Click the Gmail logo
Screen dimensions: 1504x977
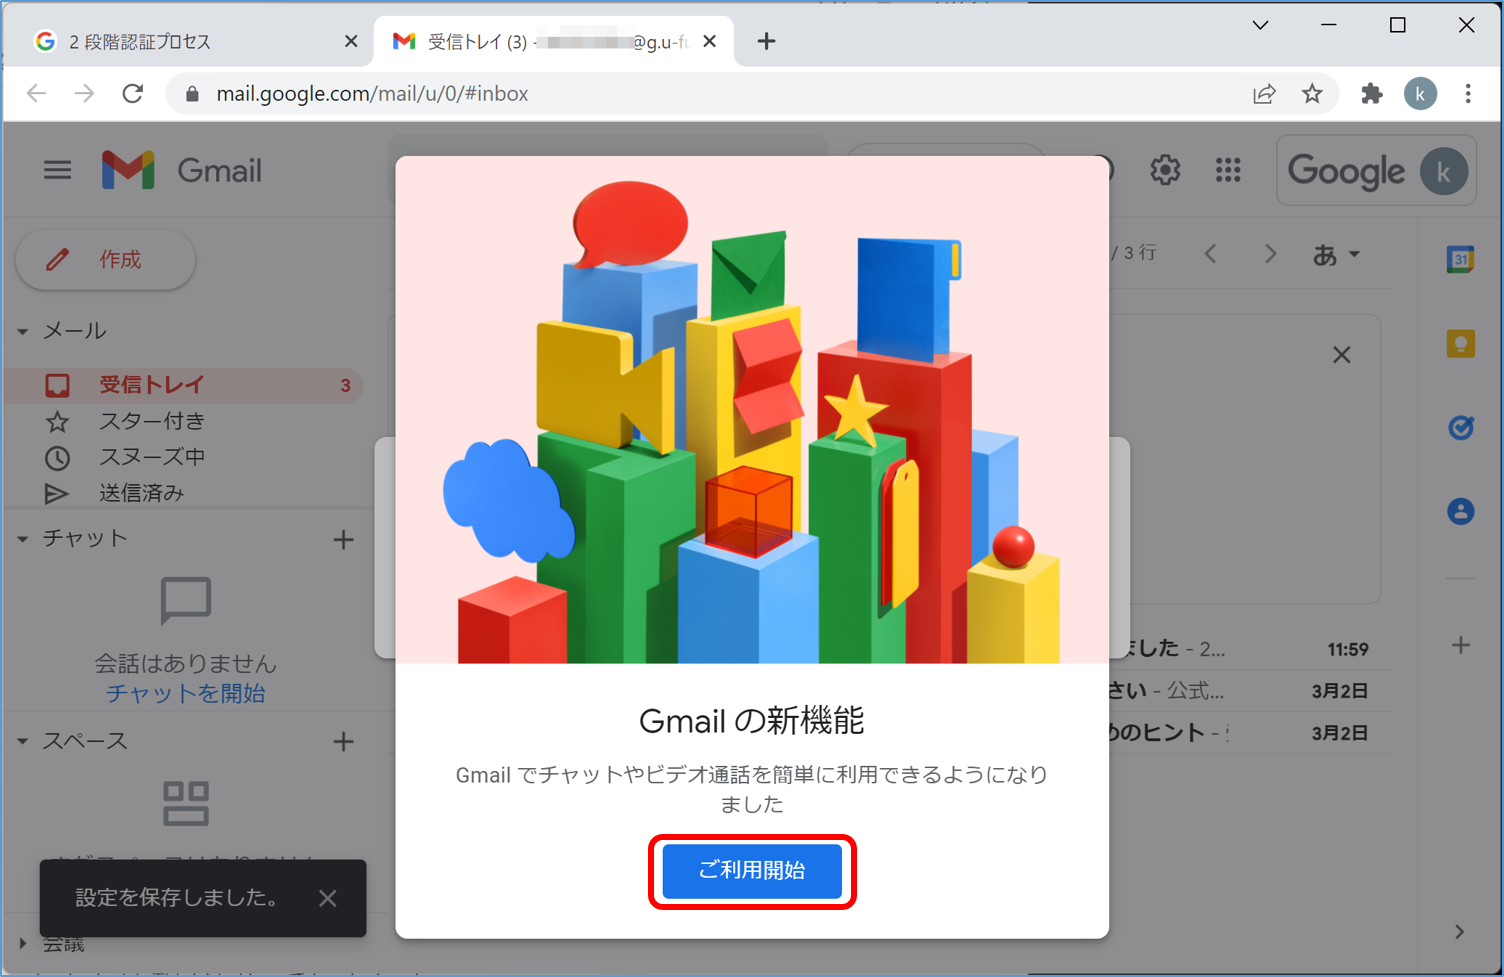pyautogui.click(x=182, y=170)
